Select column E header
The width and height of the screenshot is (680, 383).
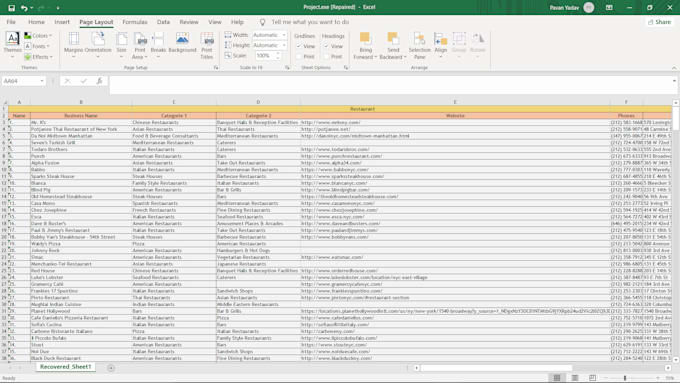click(x=455, y=102)
